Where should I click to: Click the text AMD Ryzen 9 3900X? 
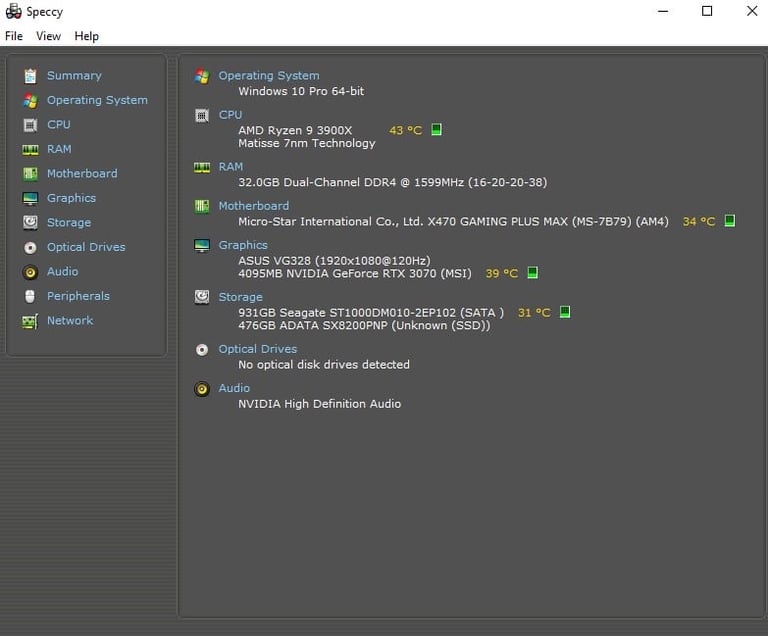click(295, 130)
